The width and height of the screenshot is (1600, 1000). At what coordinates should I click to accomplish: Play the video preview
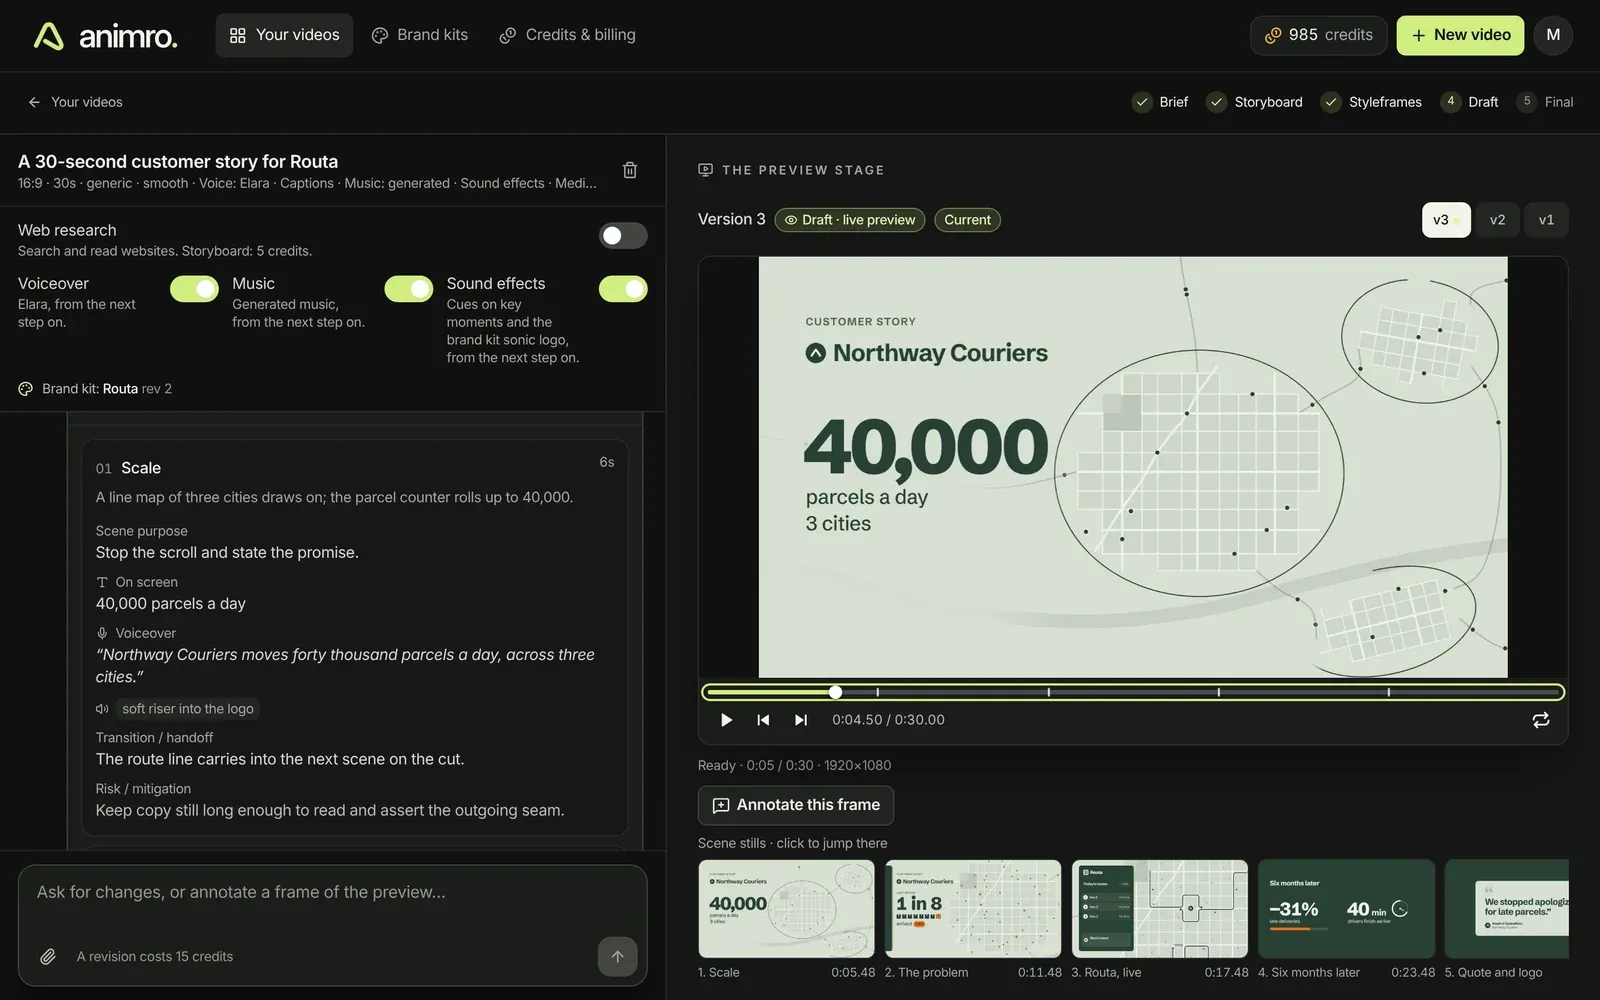[x=727, y=720]
